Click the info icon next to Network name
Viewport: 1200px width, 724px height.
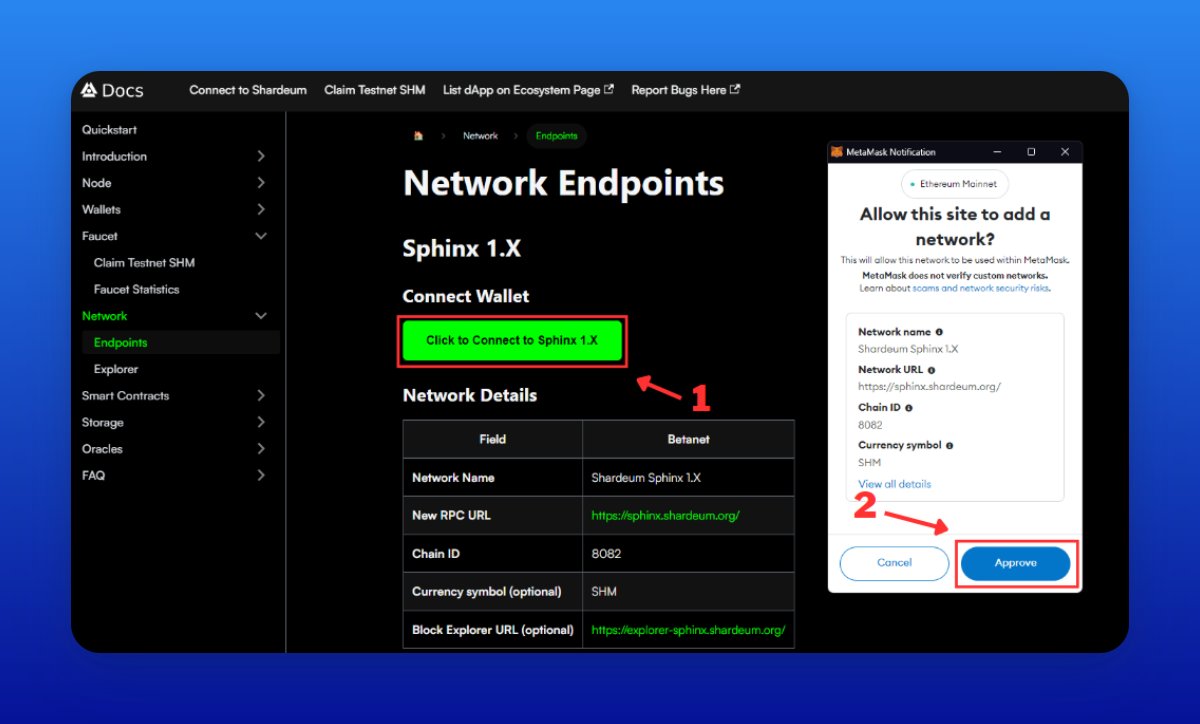(939, 332)
